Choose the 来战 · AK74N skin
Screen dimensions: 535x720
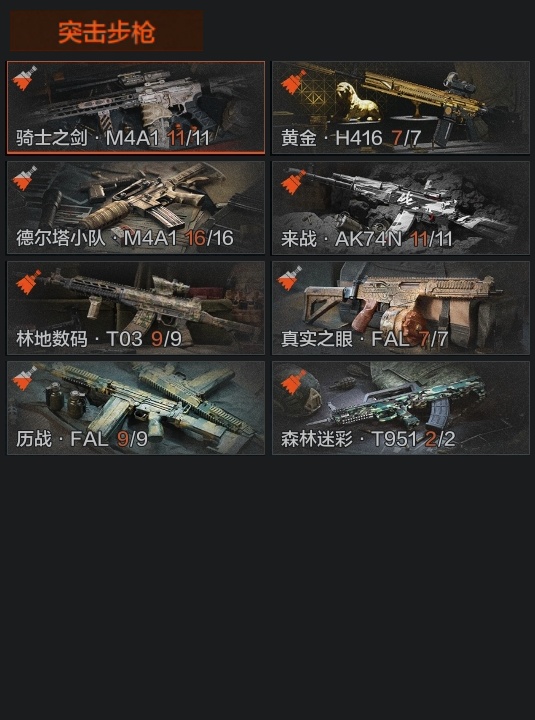point(401,208)
